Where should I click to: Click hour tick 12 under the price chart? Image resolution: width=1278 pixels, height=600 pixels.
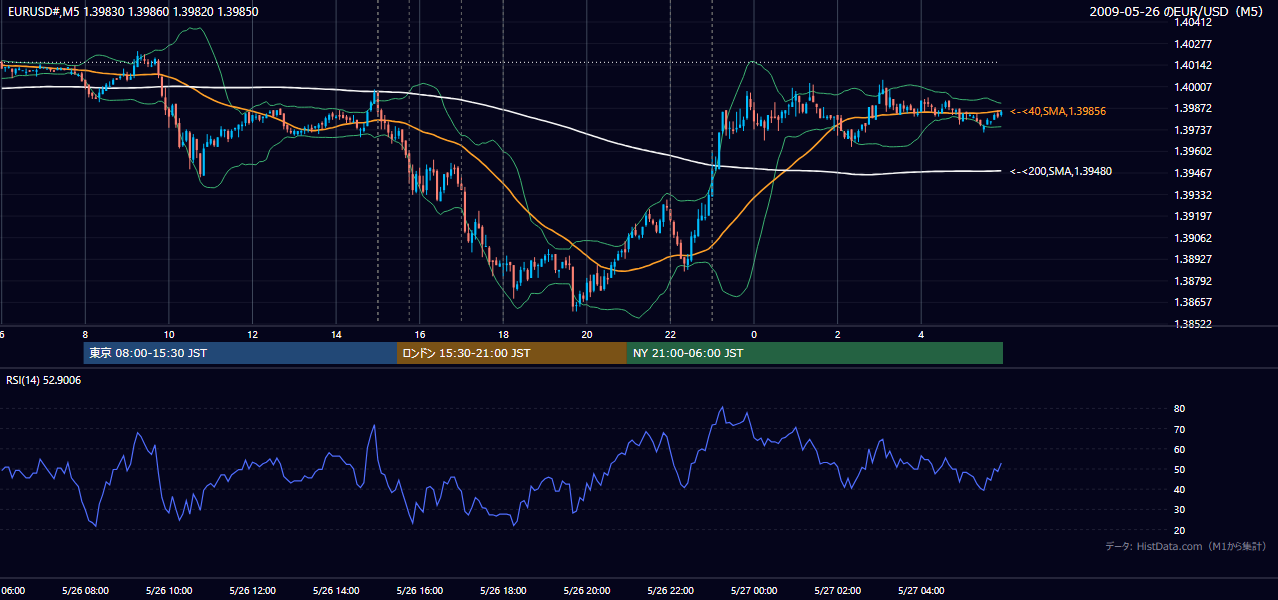(252, 335)
